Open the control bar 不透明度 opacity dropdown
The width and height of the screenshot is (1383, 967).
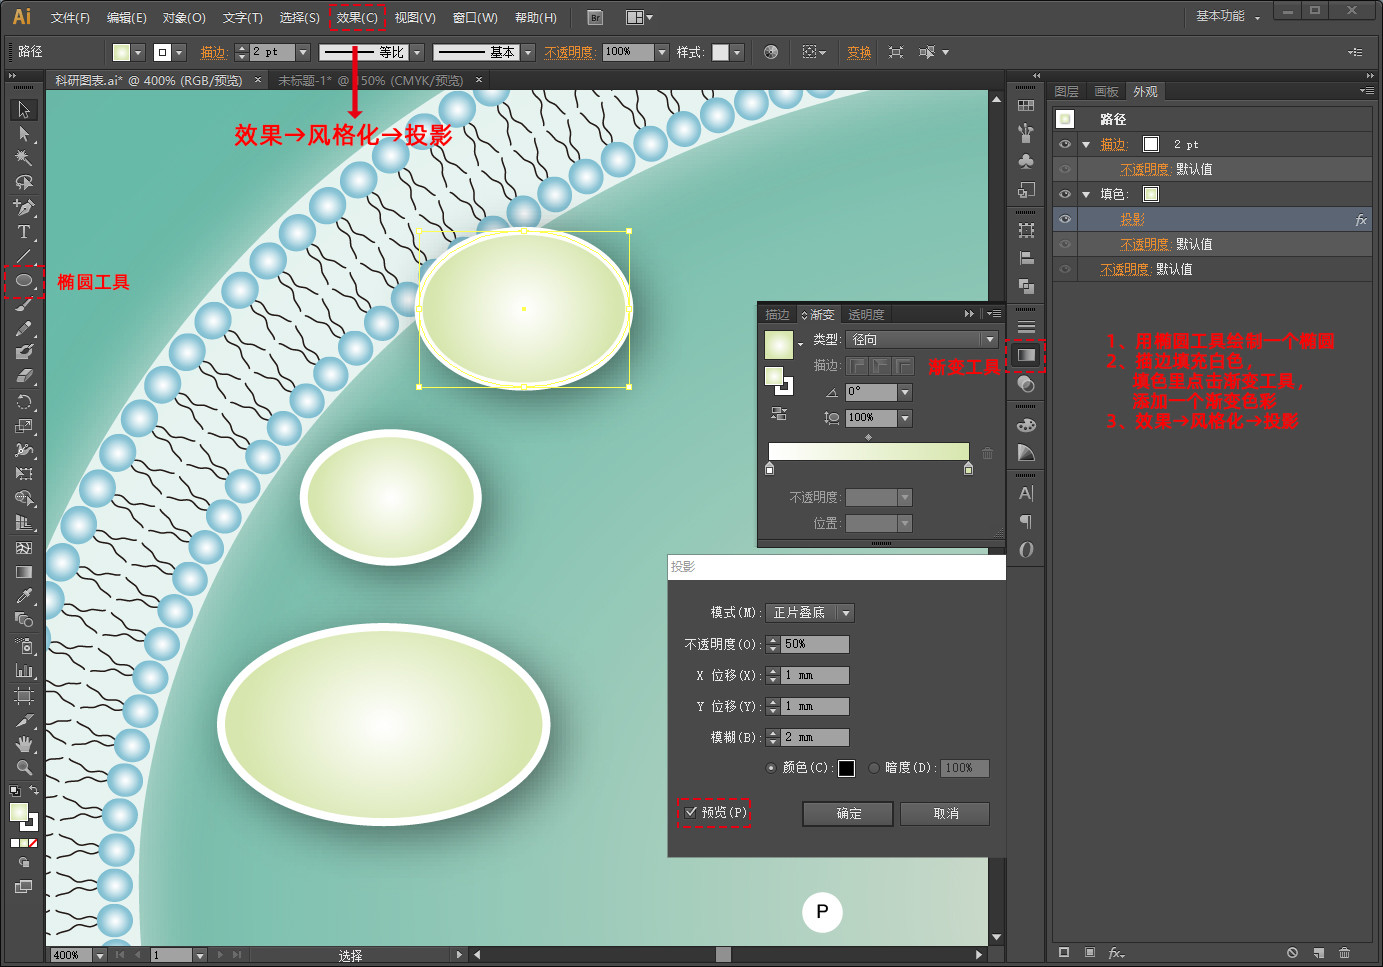[662, 52]
